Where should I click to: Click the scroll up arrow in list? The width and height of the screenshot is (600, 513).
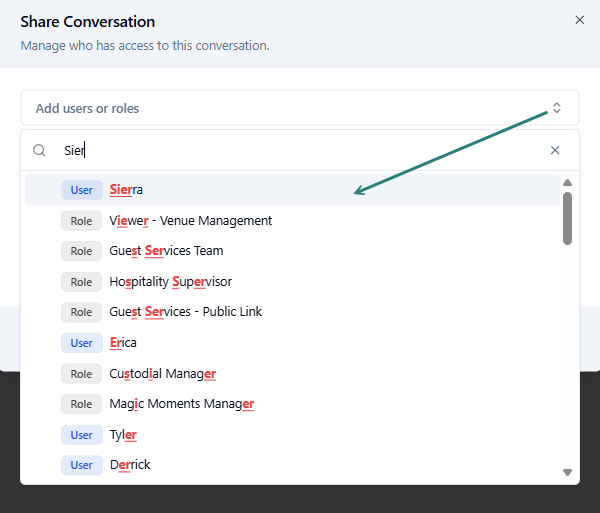(x=568, y=183)
